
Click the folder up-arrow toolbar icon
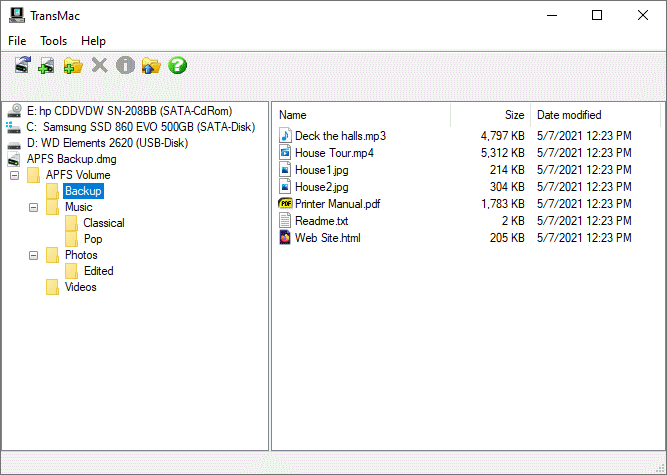tap(151, 66)
